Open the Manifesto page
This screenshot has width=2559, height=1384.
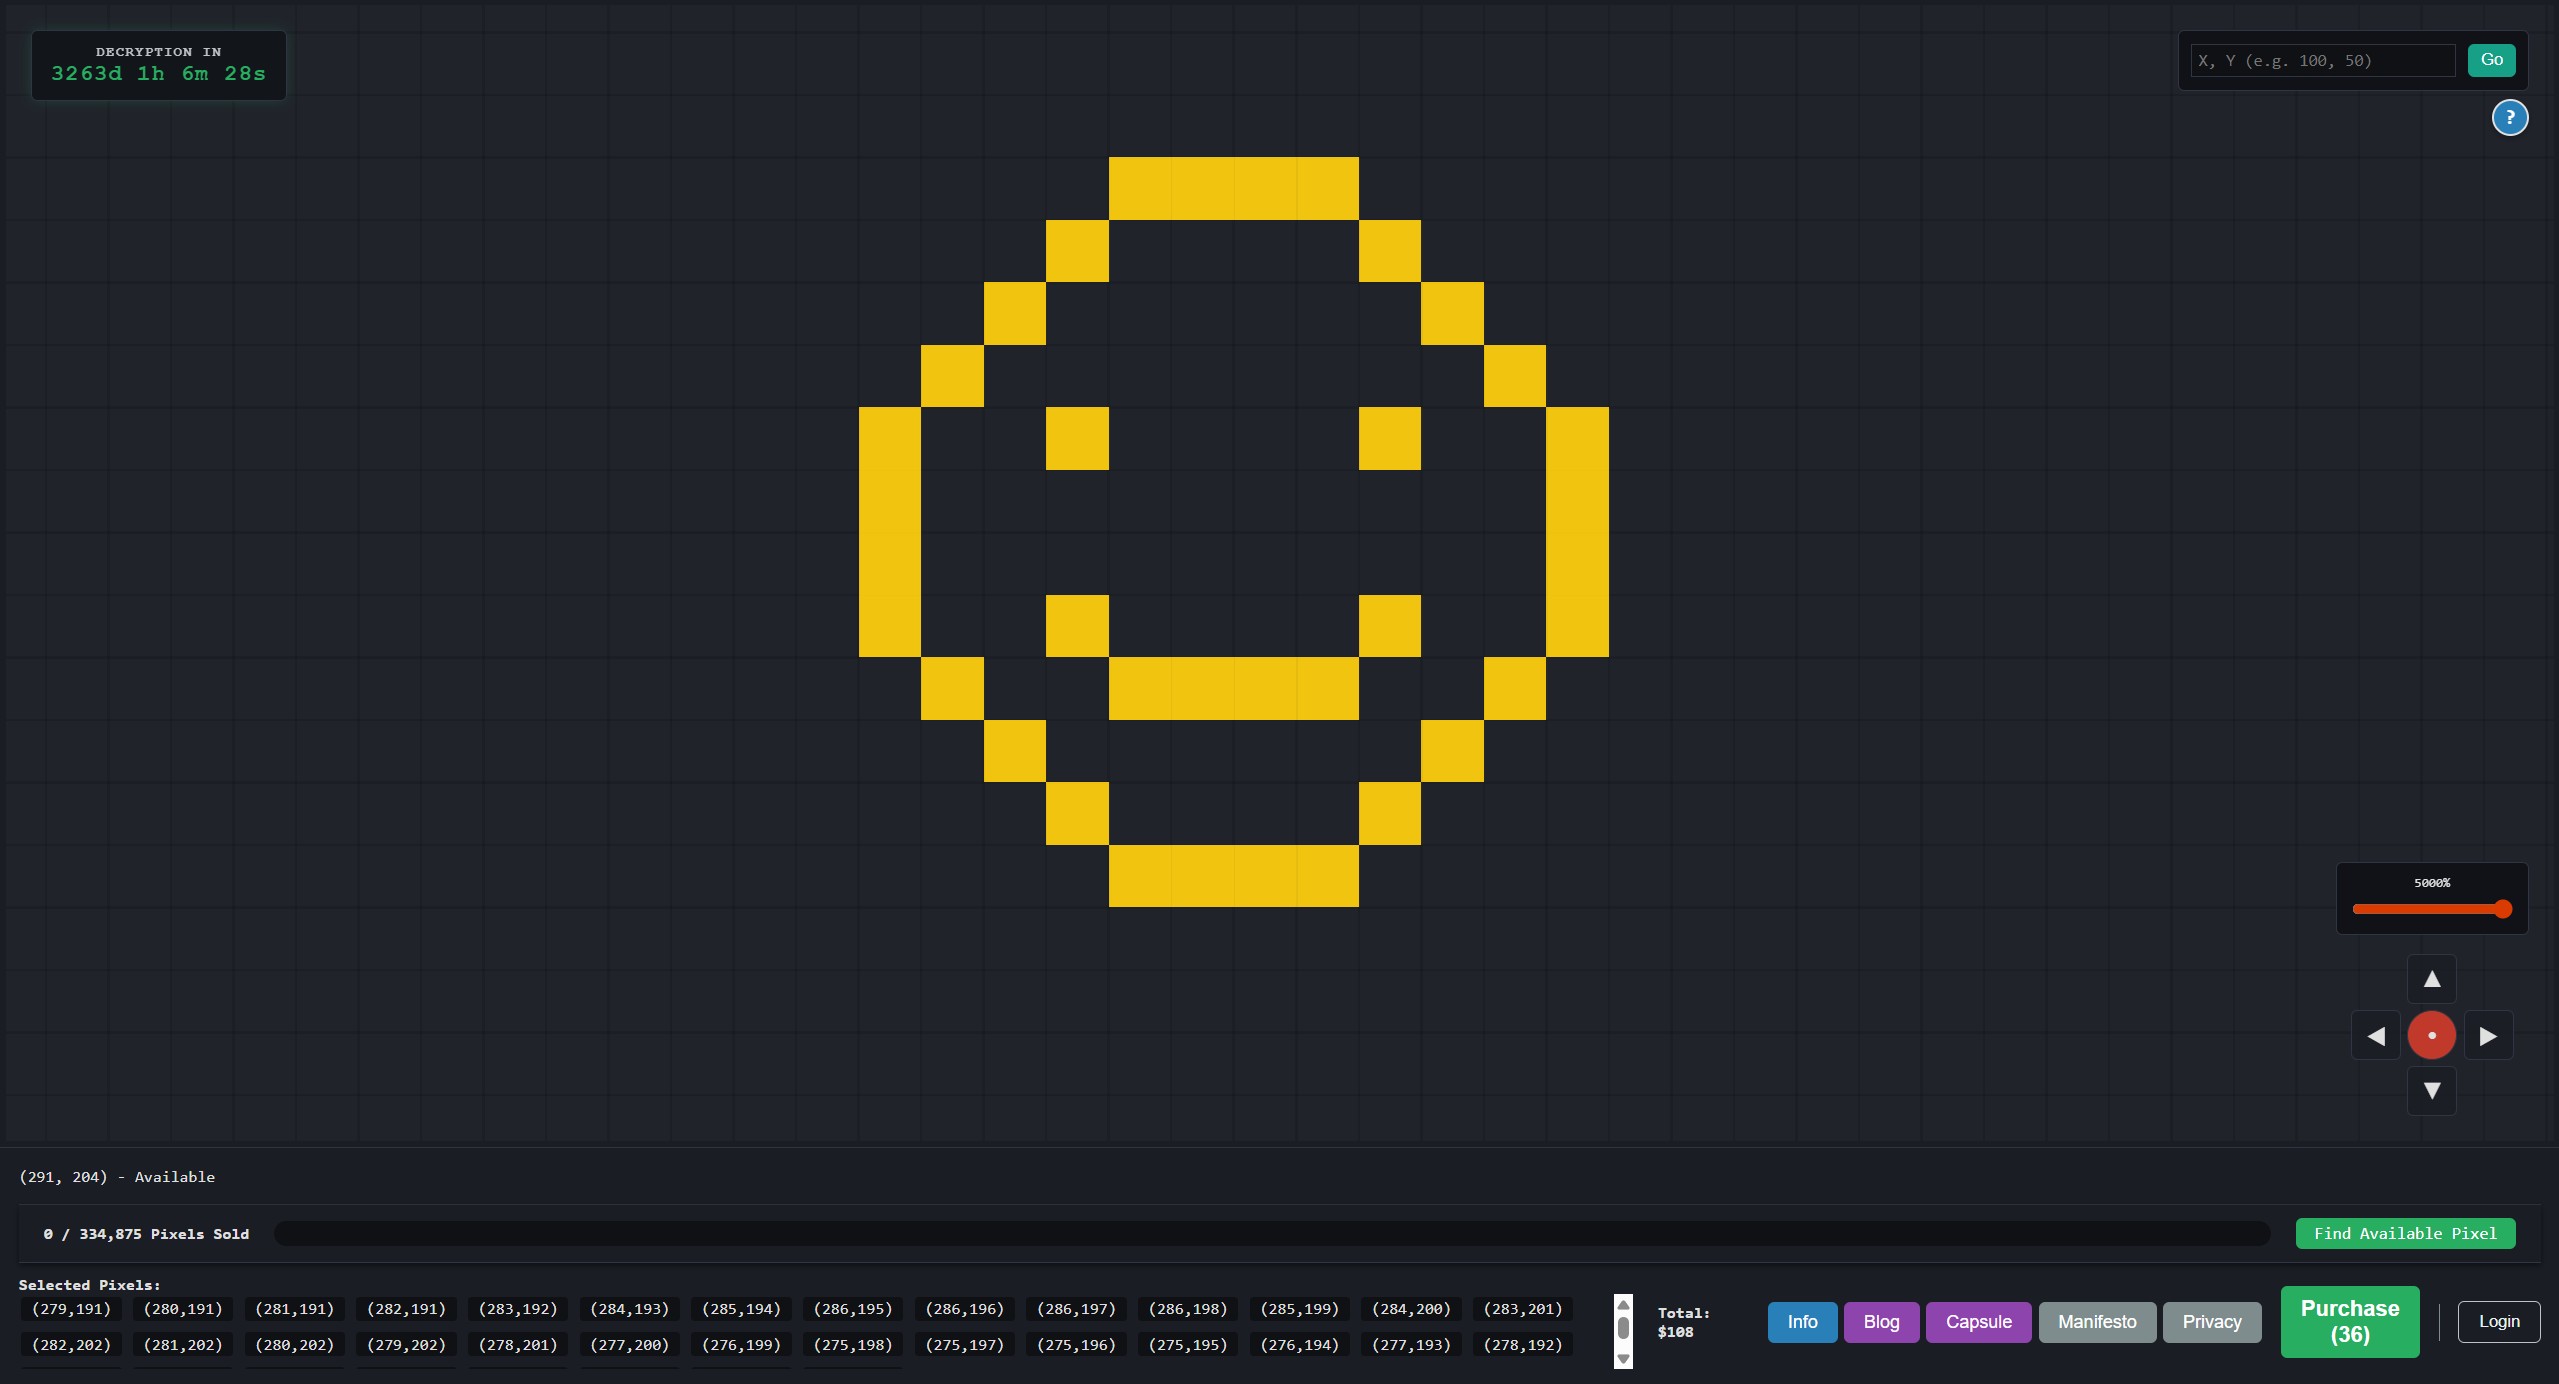pos(2096,1321)
